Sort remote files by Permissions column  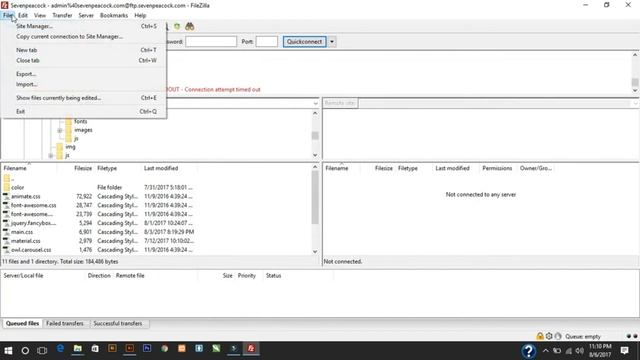pyautogui.click(x=497, y=168)
